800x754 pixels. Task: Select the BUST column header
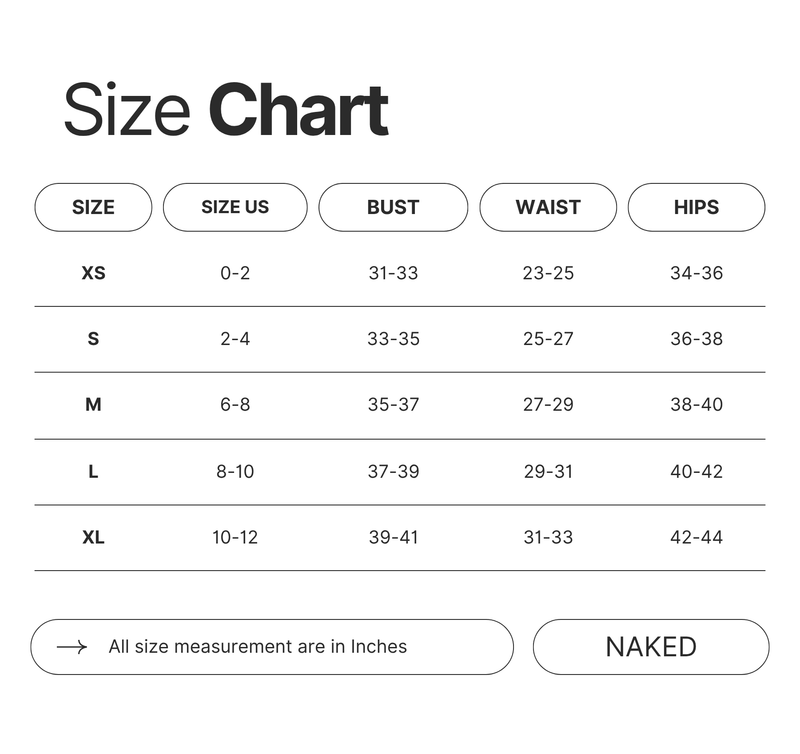coord(393,207)
